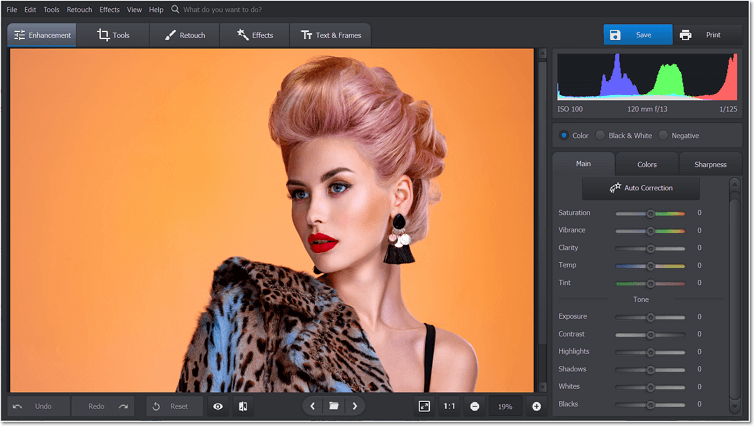Click the Highlights slider handle
The height and width of the screenshot is (426, 754).
coord(650,352)
